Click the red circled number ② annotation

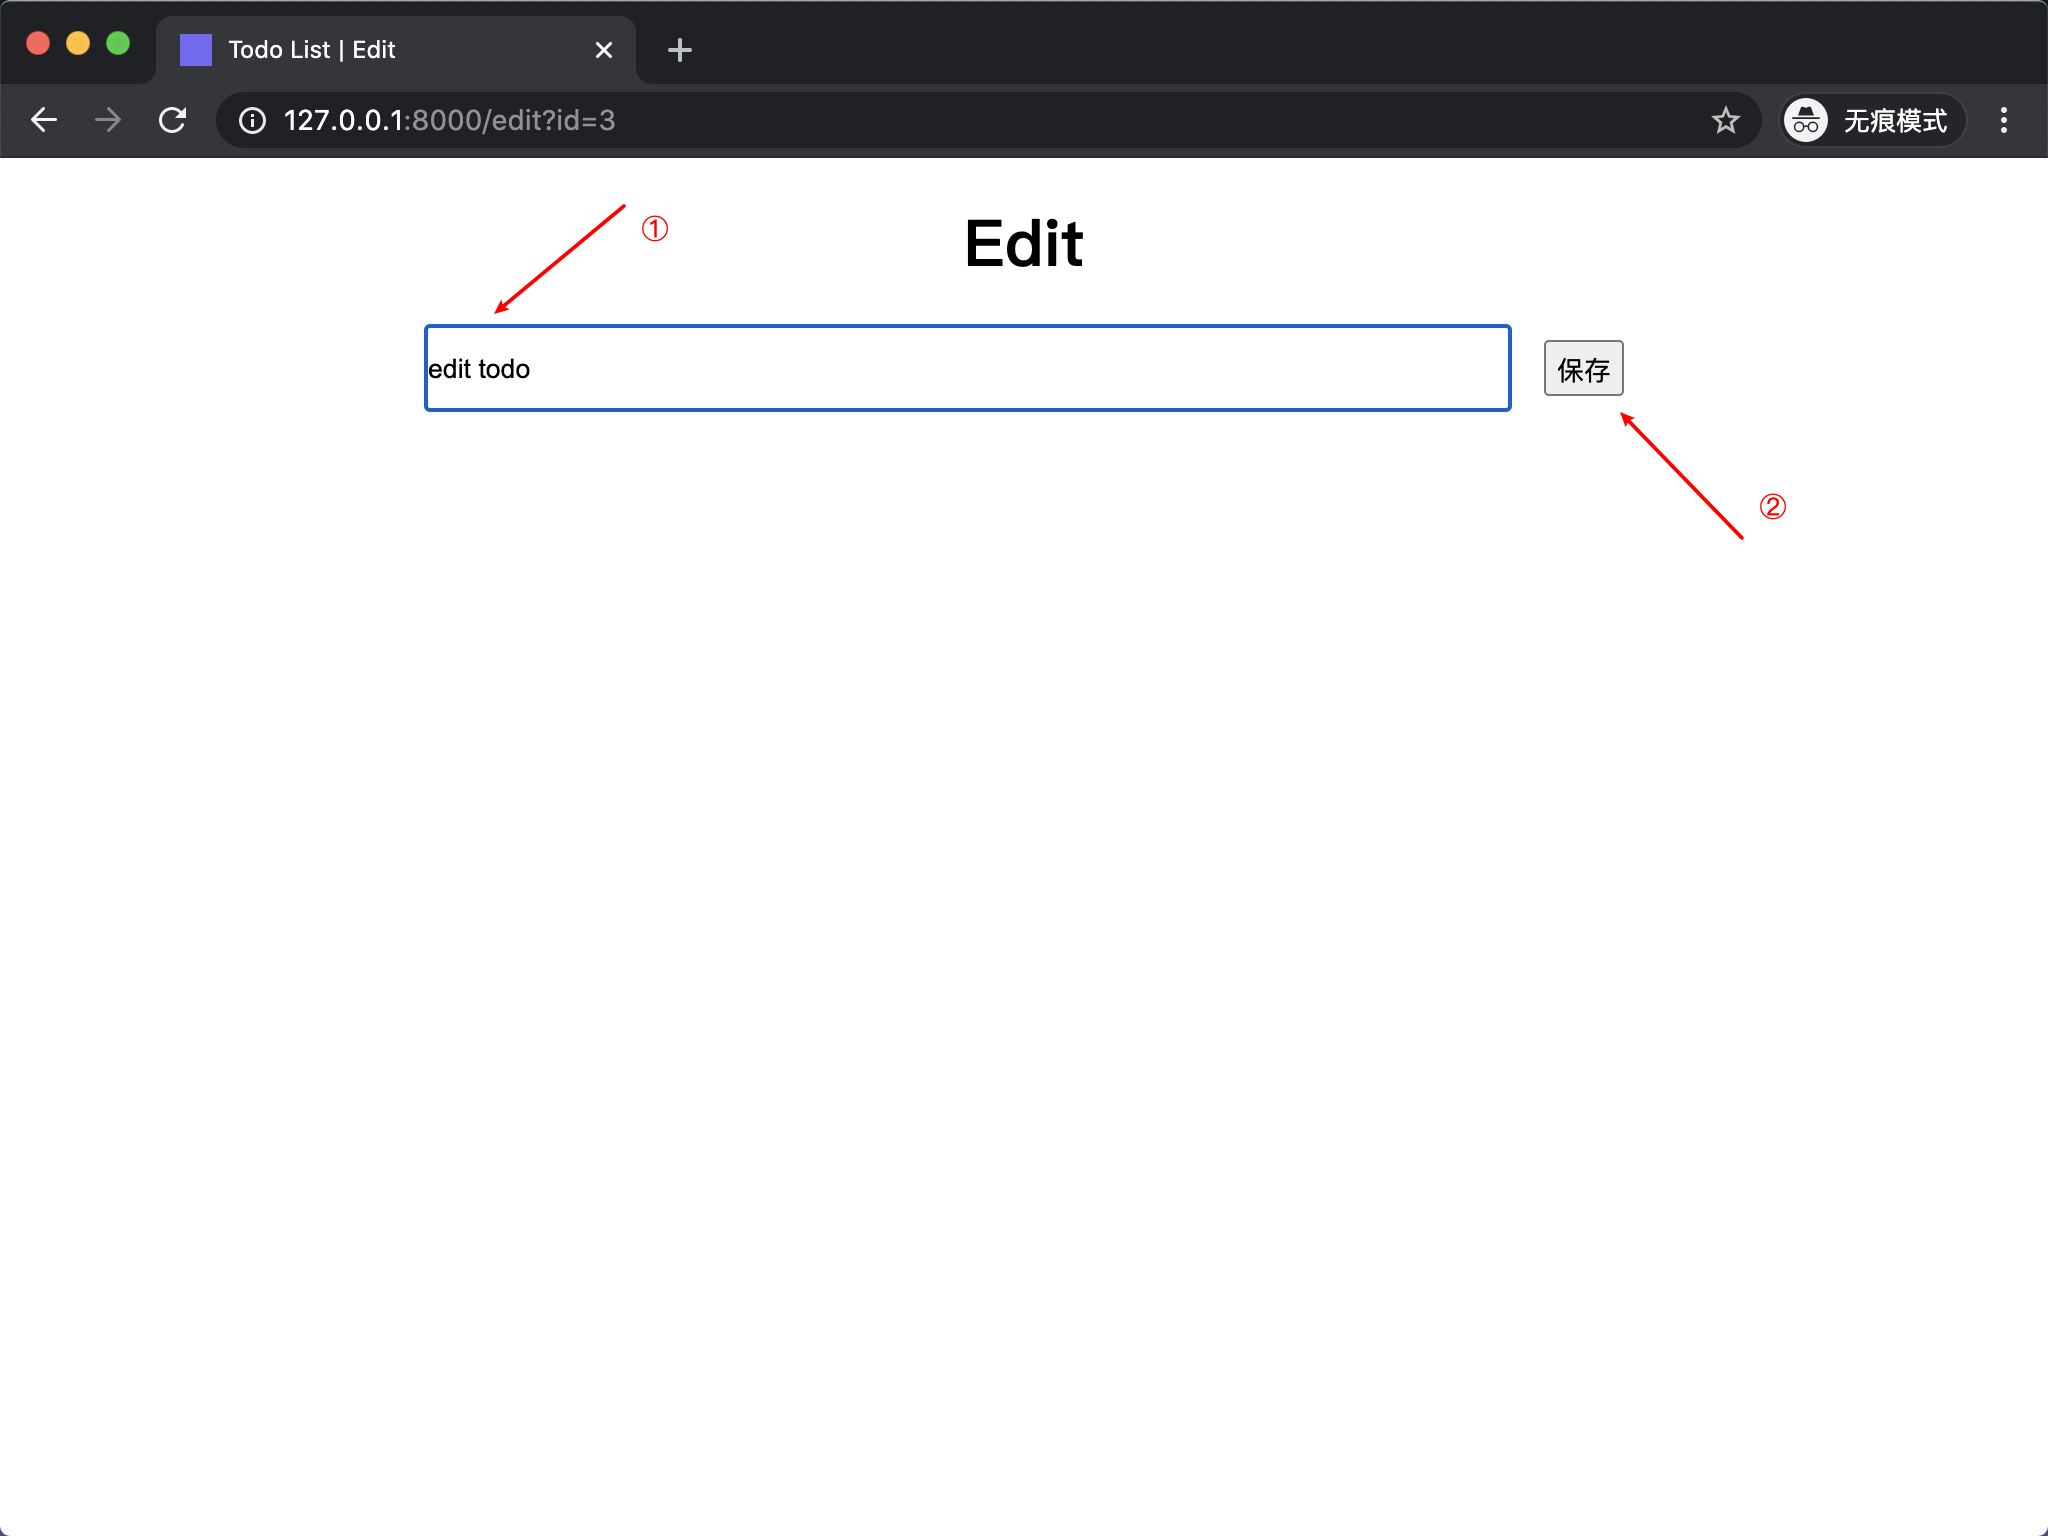point(1773,507)
